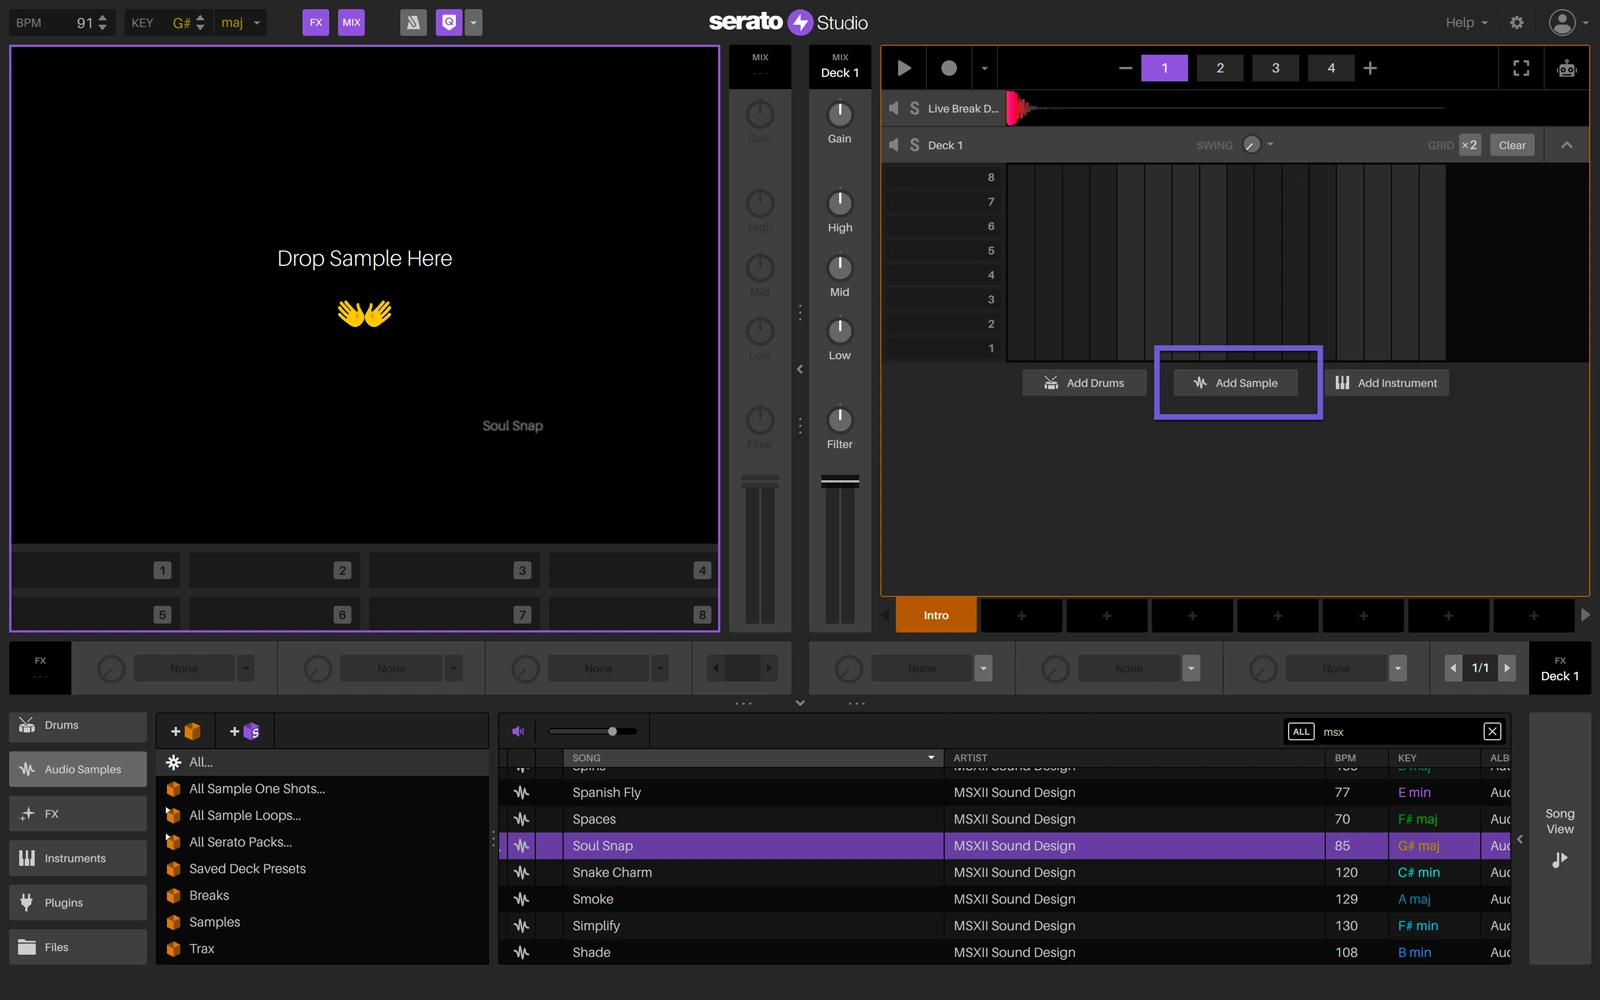Open the Files category

coord(78,947)
